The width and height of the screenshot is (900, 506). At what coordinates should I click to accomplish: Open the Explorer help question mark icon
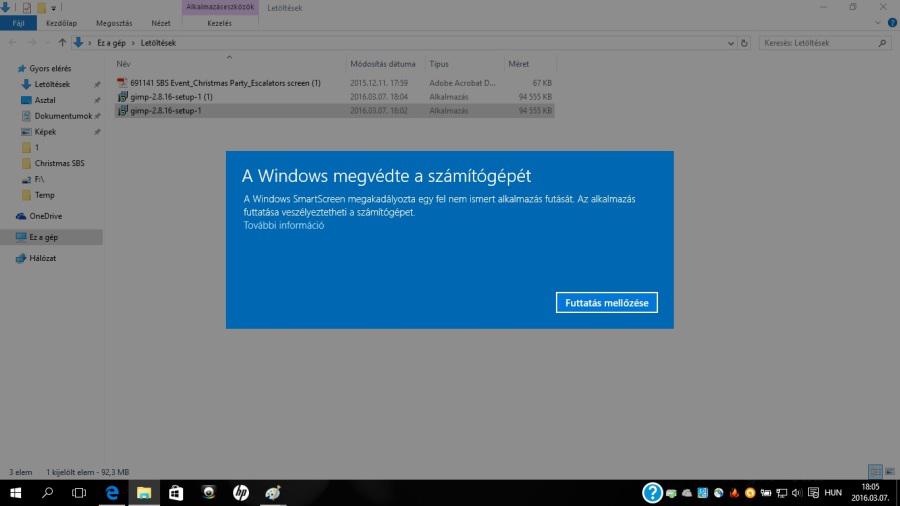[892, 23]
